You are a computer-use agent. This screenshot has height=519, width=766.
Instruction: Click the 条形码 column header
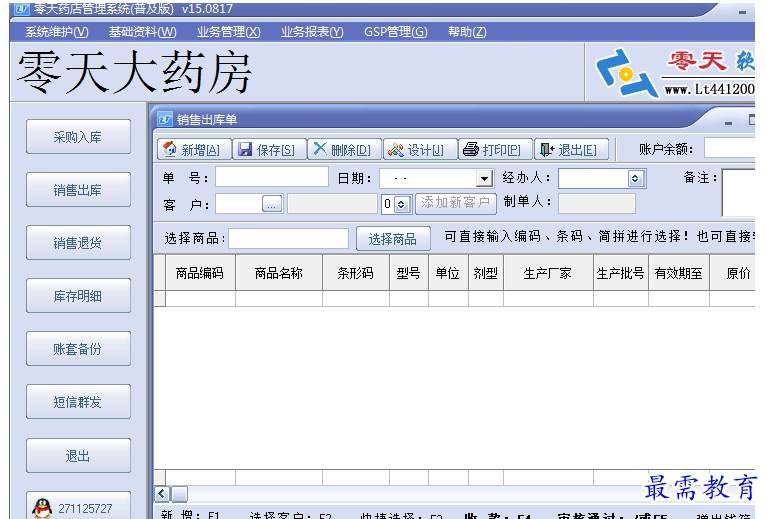click(356, 273)
